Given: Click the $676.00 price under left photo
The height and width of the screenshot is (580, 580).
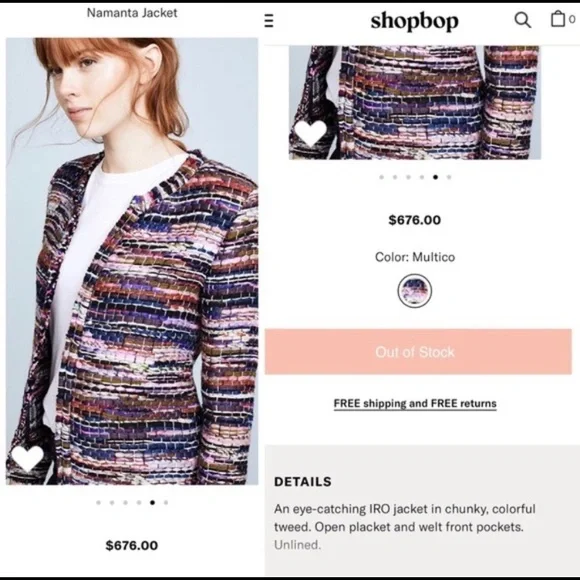Looking at the screenshot, I should click(132, 545).
